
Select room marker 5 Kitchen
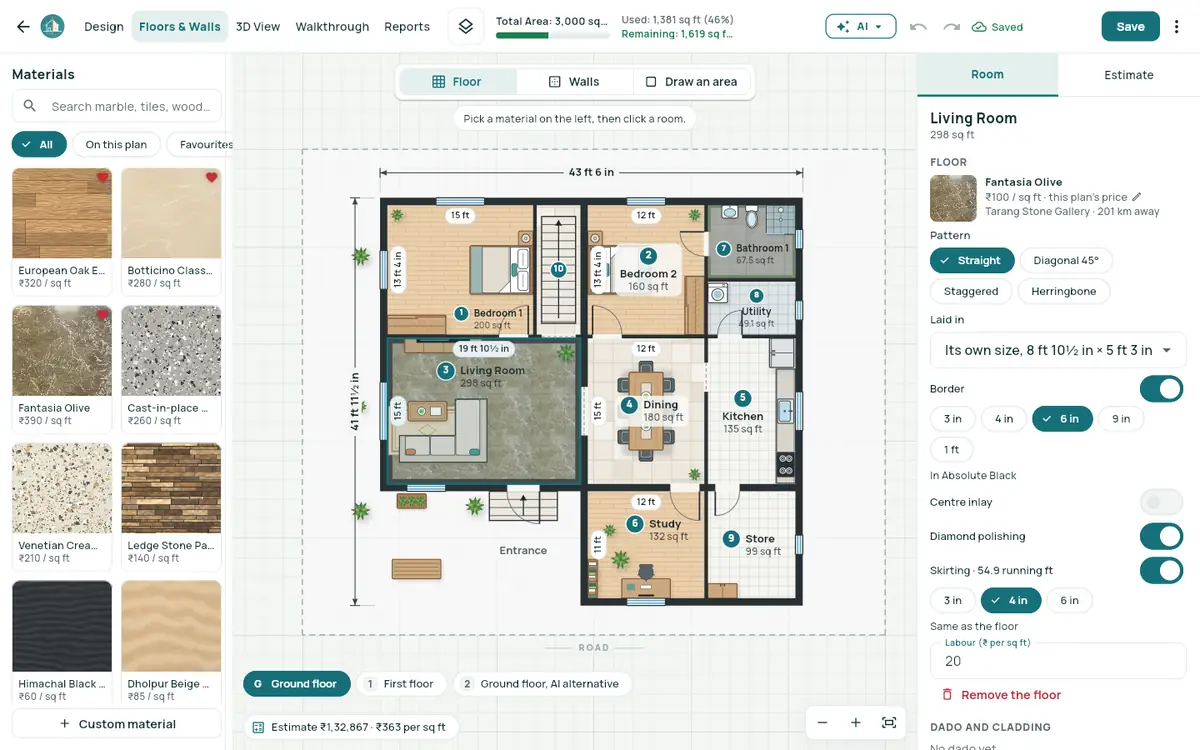coord(742,398)
